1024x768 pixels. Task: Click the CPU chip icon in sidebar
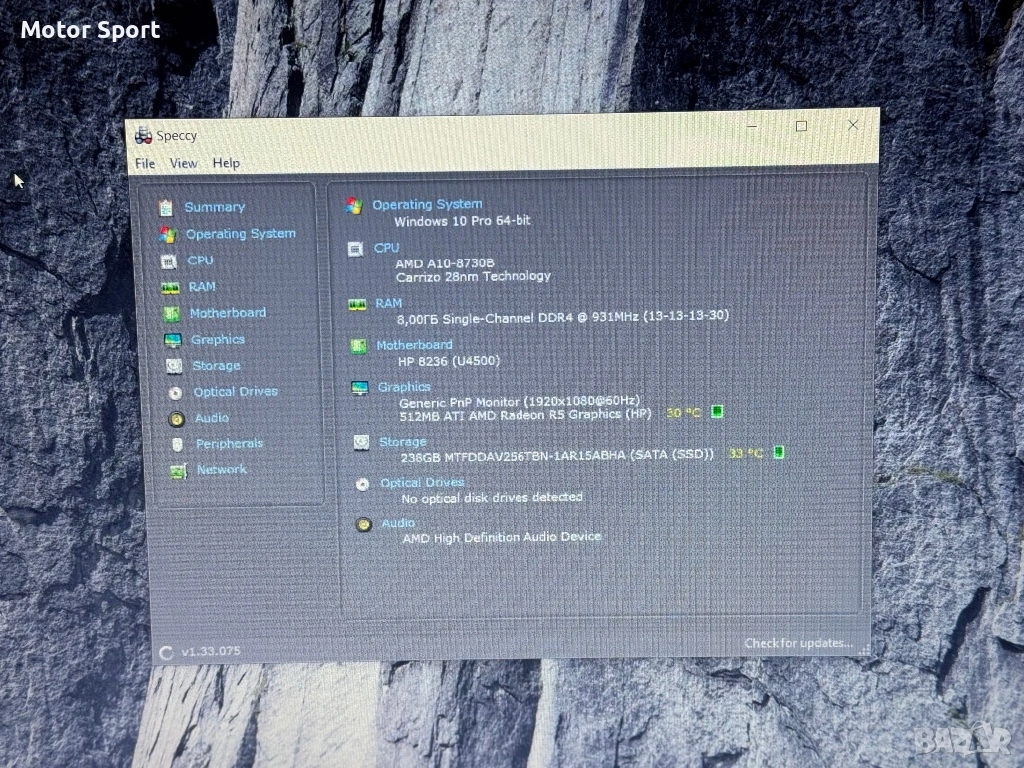(x=169, y=261)
